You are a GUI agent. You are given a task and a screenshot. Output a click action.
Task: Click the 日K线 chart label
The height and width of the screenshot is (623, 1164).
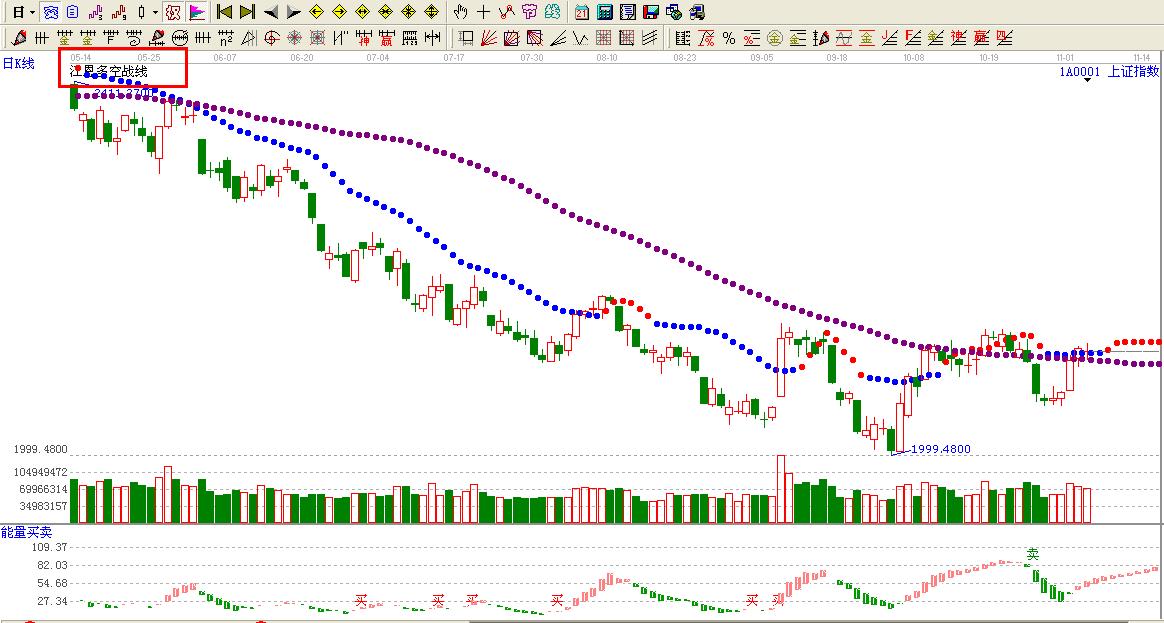(18, 64)
